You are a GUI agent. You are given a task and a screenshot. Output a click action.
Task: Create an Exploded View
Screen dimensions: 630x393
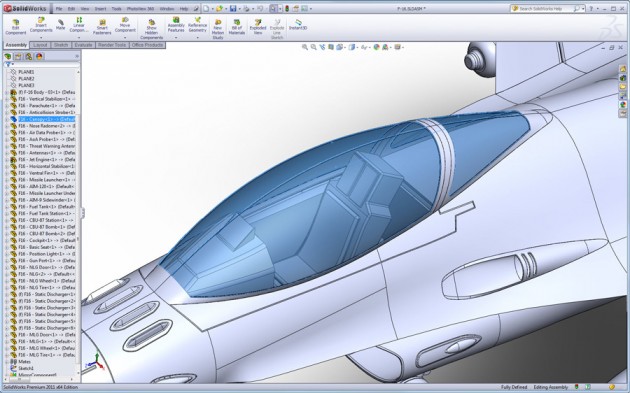(x=258, y=27)
